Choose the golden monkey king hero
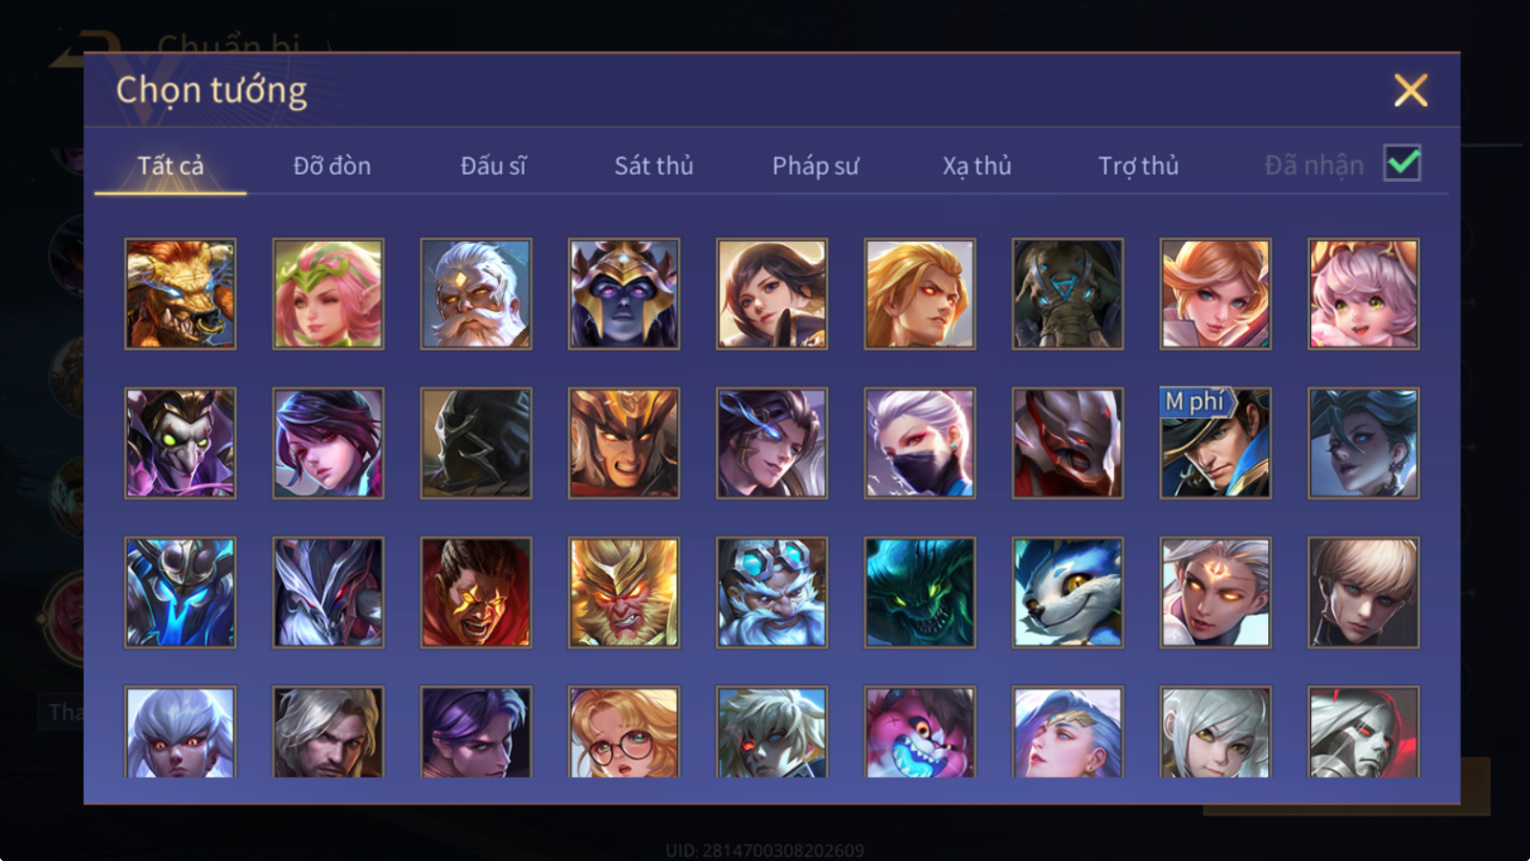Viewport: 1530px width, 861px height. point(623,593)
